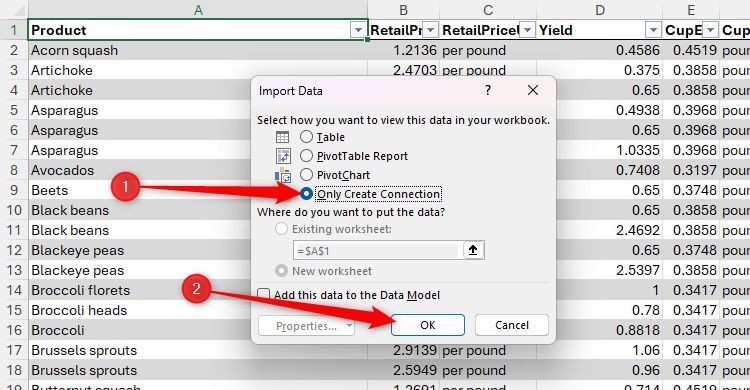The height and width of the screenshot is (390, 750).
Task: Open the RetailPrice column B filter dropdown
Action: (x=430, y=31)
